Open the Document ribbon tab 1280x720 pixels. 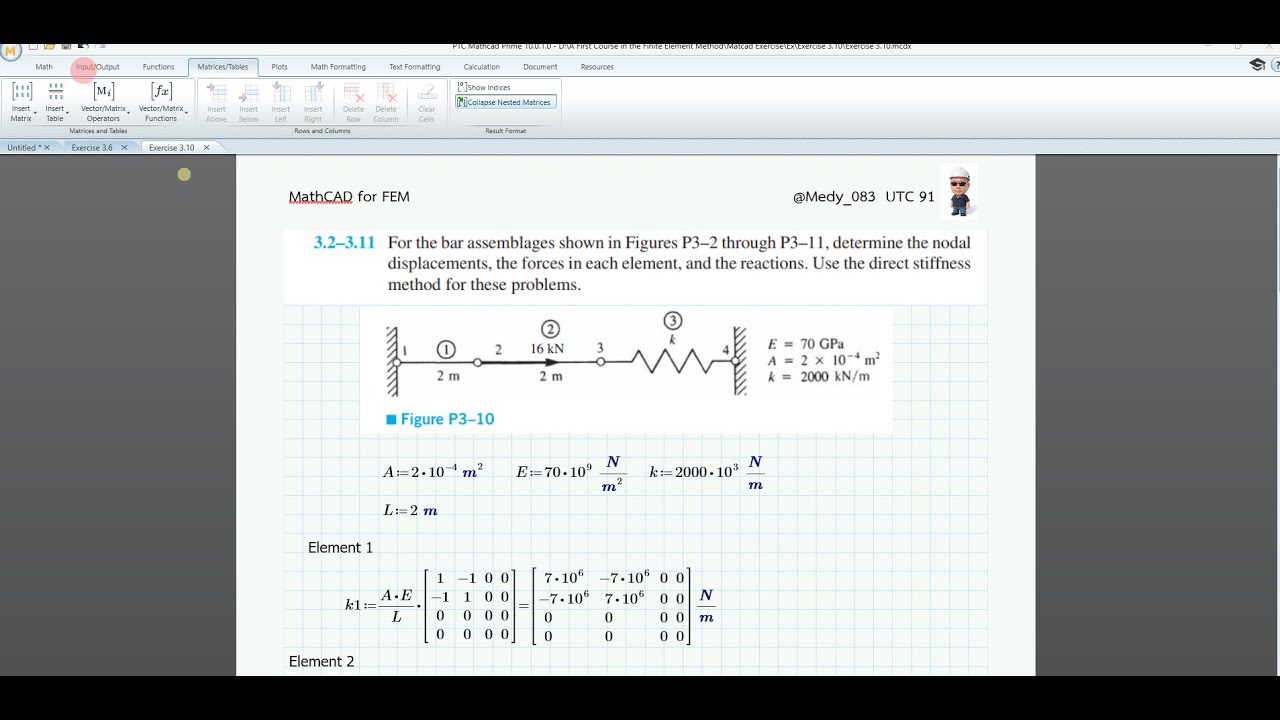click(x=540, y=67)
